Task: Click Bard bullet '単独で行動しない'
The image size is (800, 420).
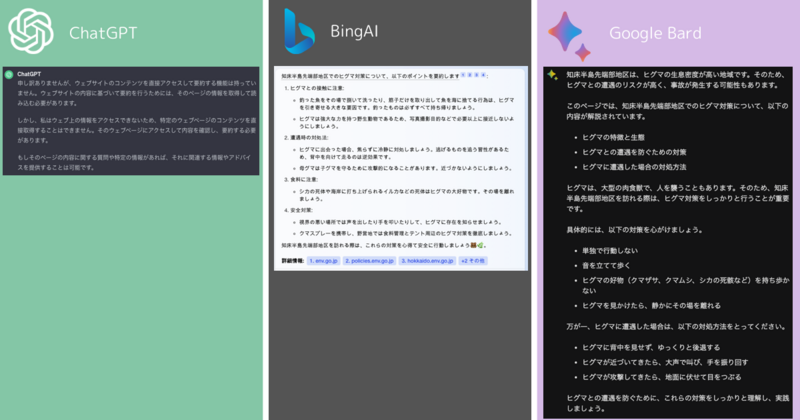Action: (610, 251)
